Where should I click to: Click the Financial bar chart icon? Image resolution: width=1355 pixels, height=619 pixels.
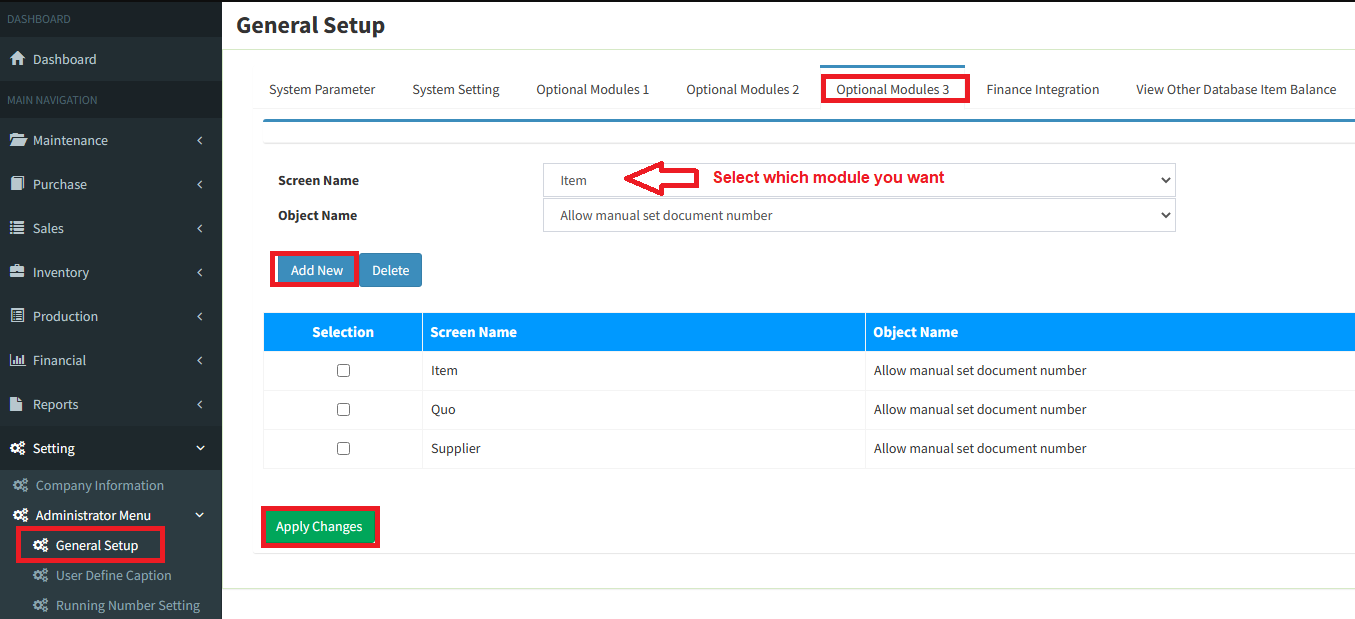click(x=17, y=360)
